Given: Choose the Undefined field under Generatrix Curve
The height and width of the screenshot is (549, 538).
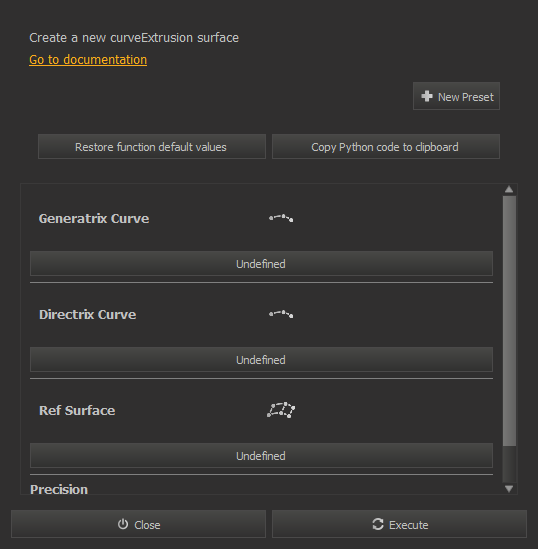Looking at the screenshot, I should [x=261, y=264].
